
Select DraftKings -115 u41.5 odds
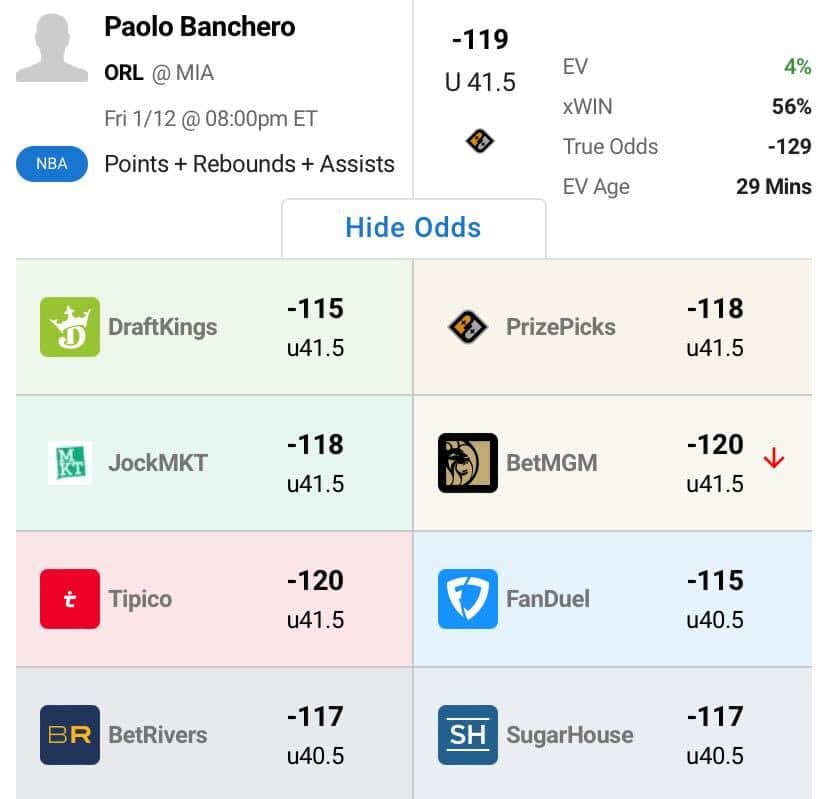point(315,327)
